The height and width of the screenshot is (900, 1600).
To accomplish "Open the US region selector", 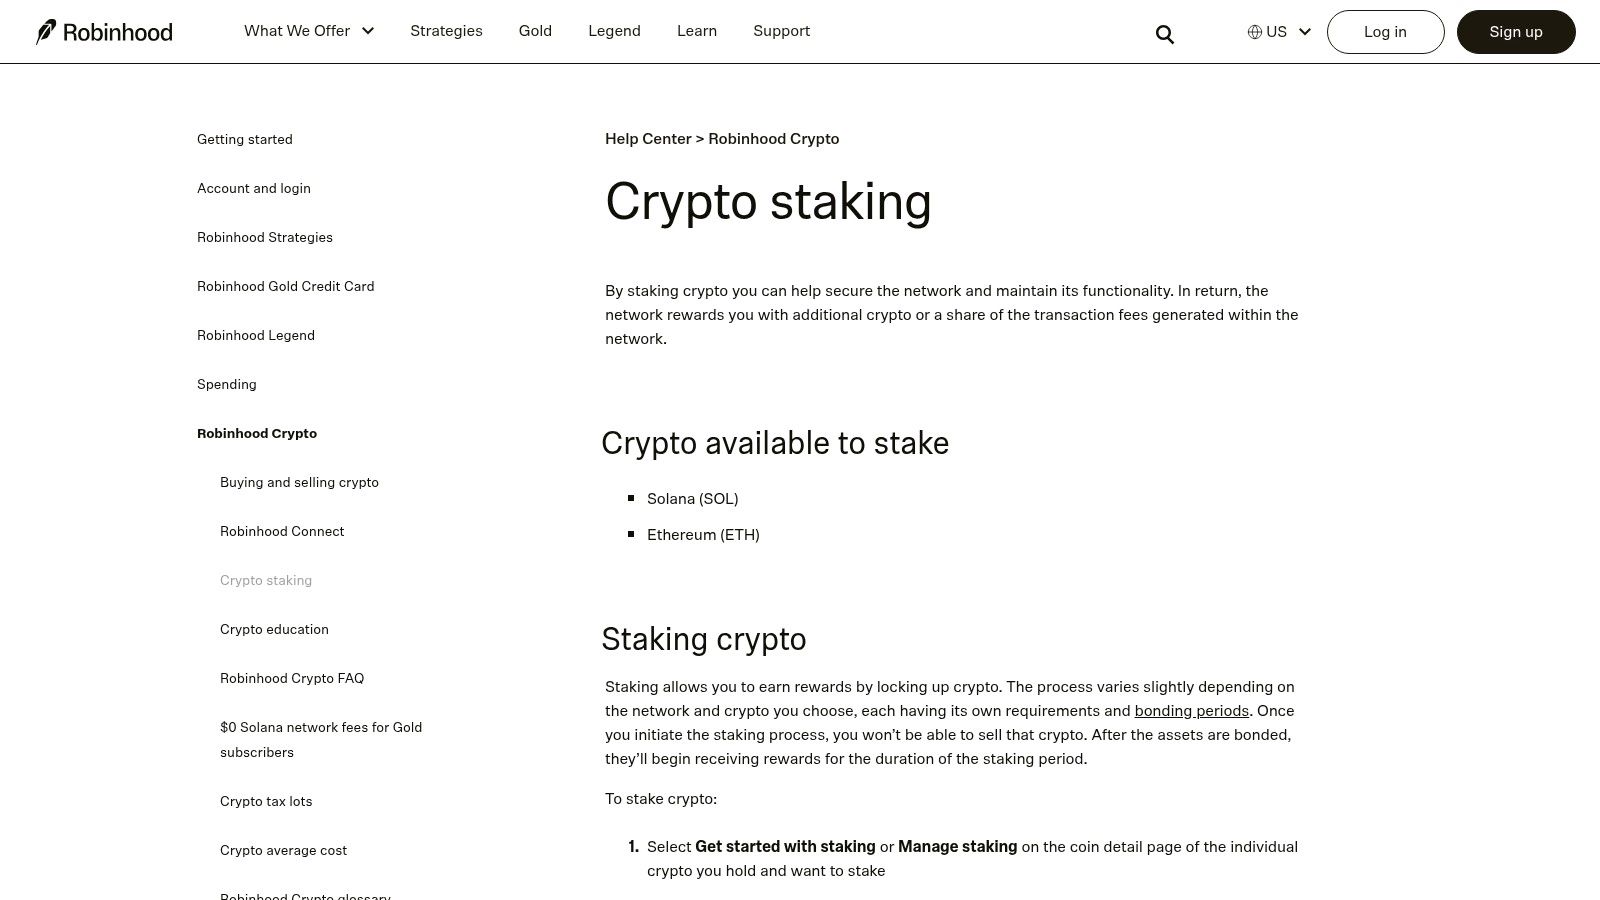I will [x=1278, y=31].
